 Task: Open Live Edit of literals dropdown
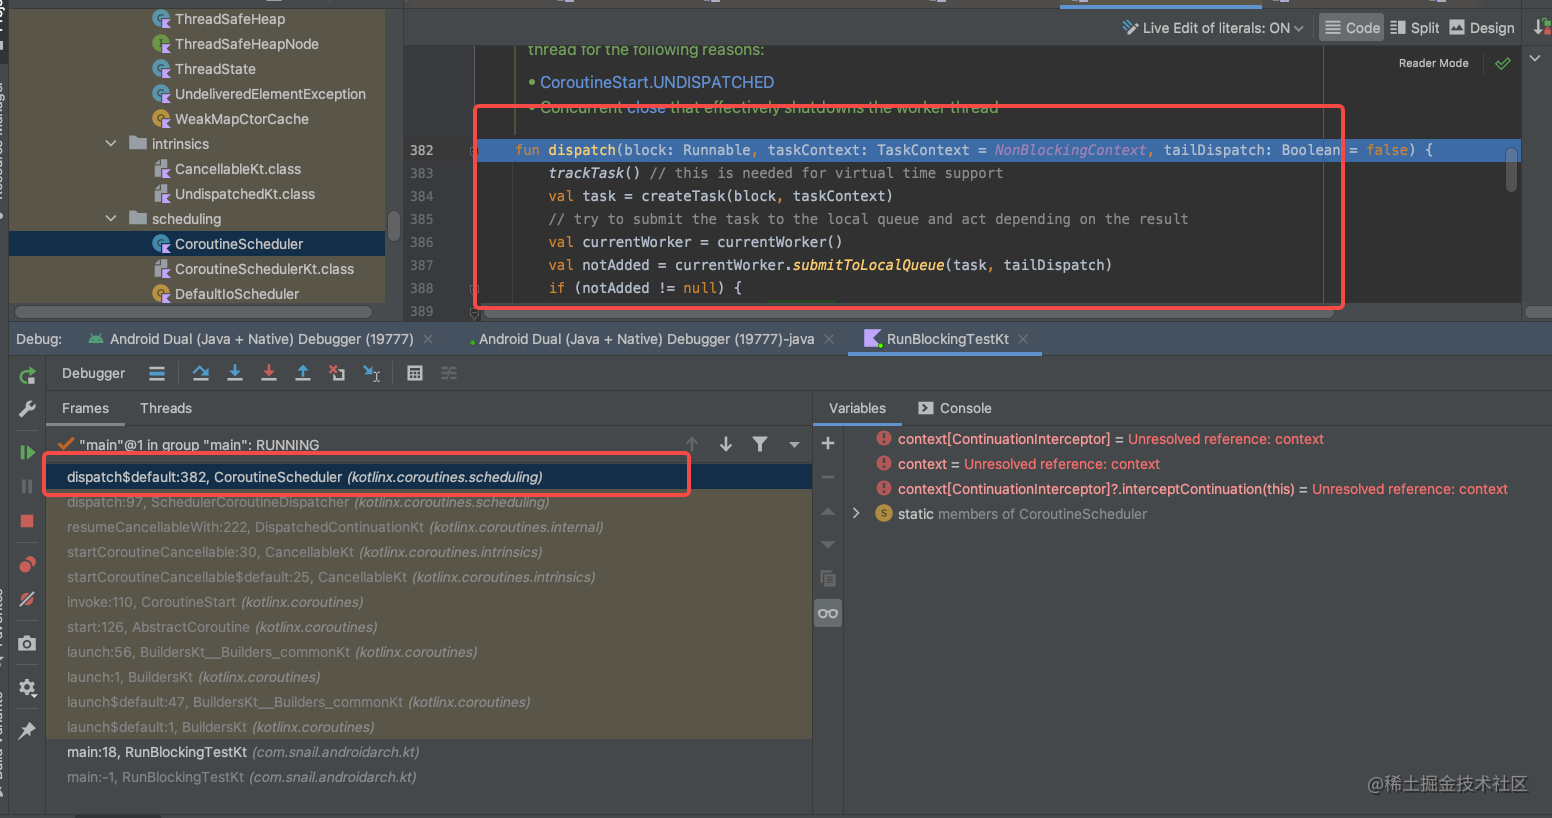pos(1213,28)
